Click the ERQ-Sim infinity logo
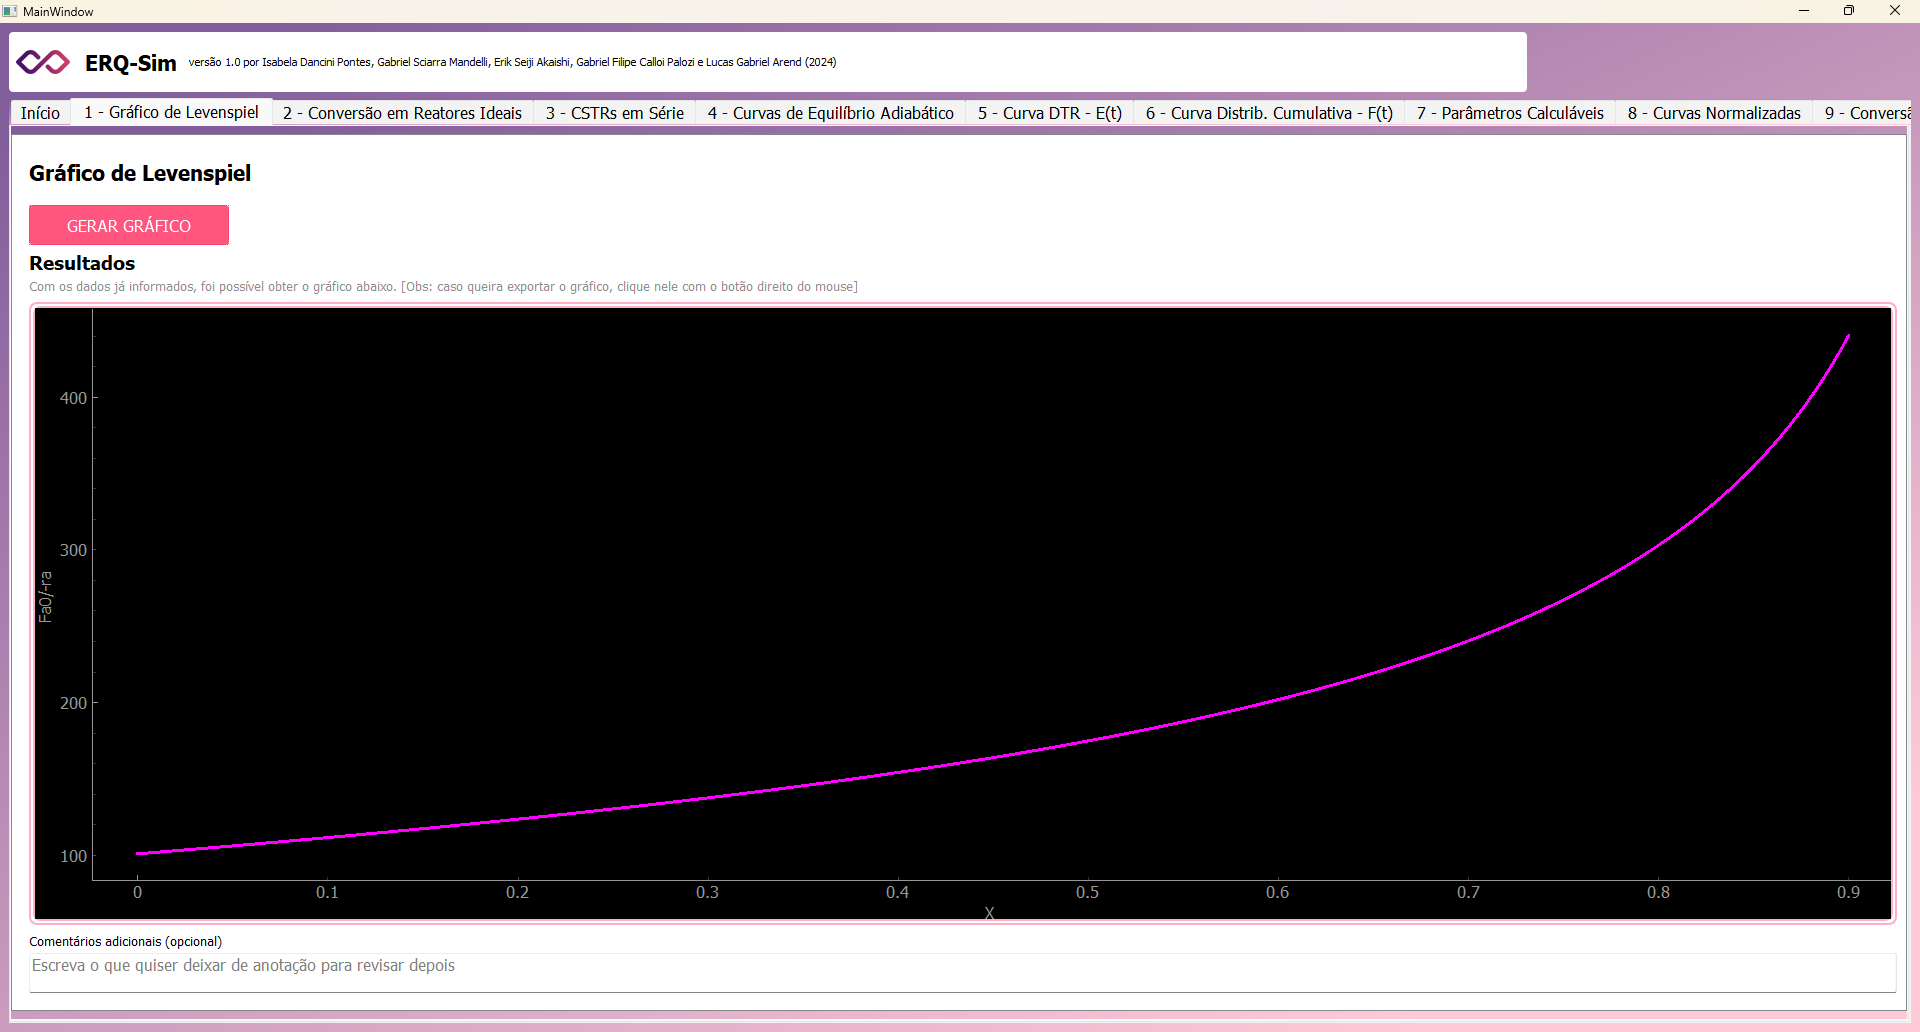 pos(43,62)
